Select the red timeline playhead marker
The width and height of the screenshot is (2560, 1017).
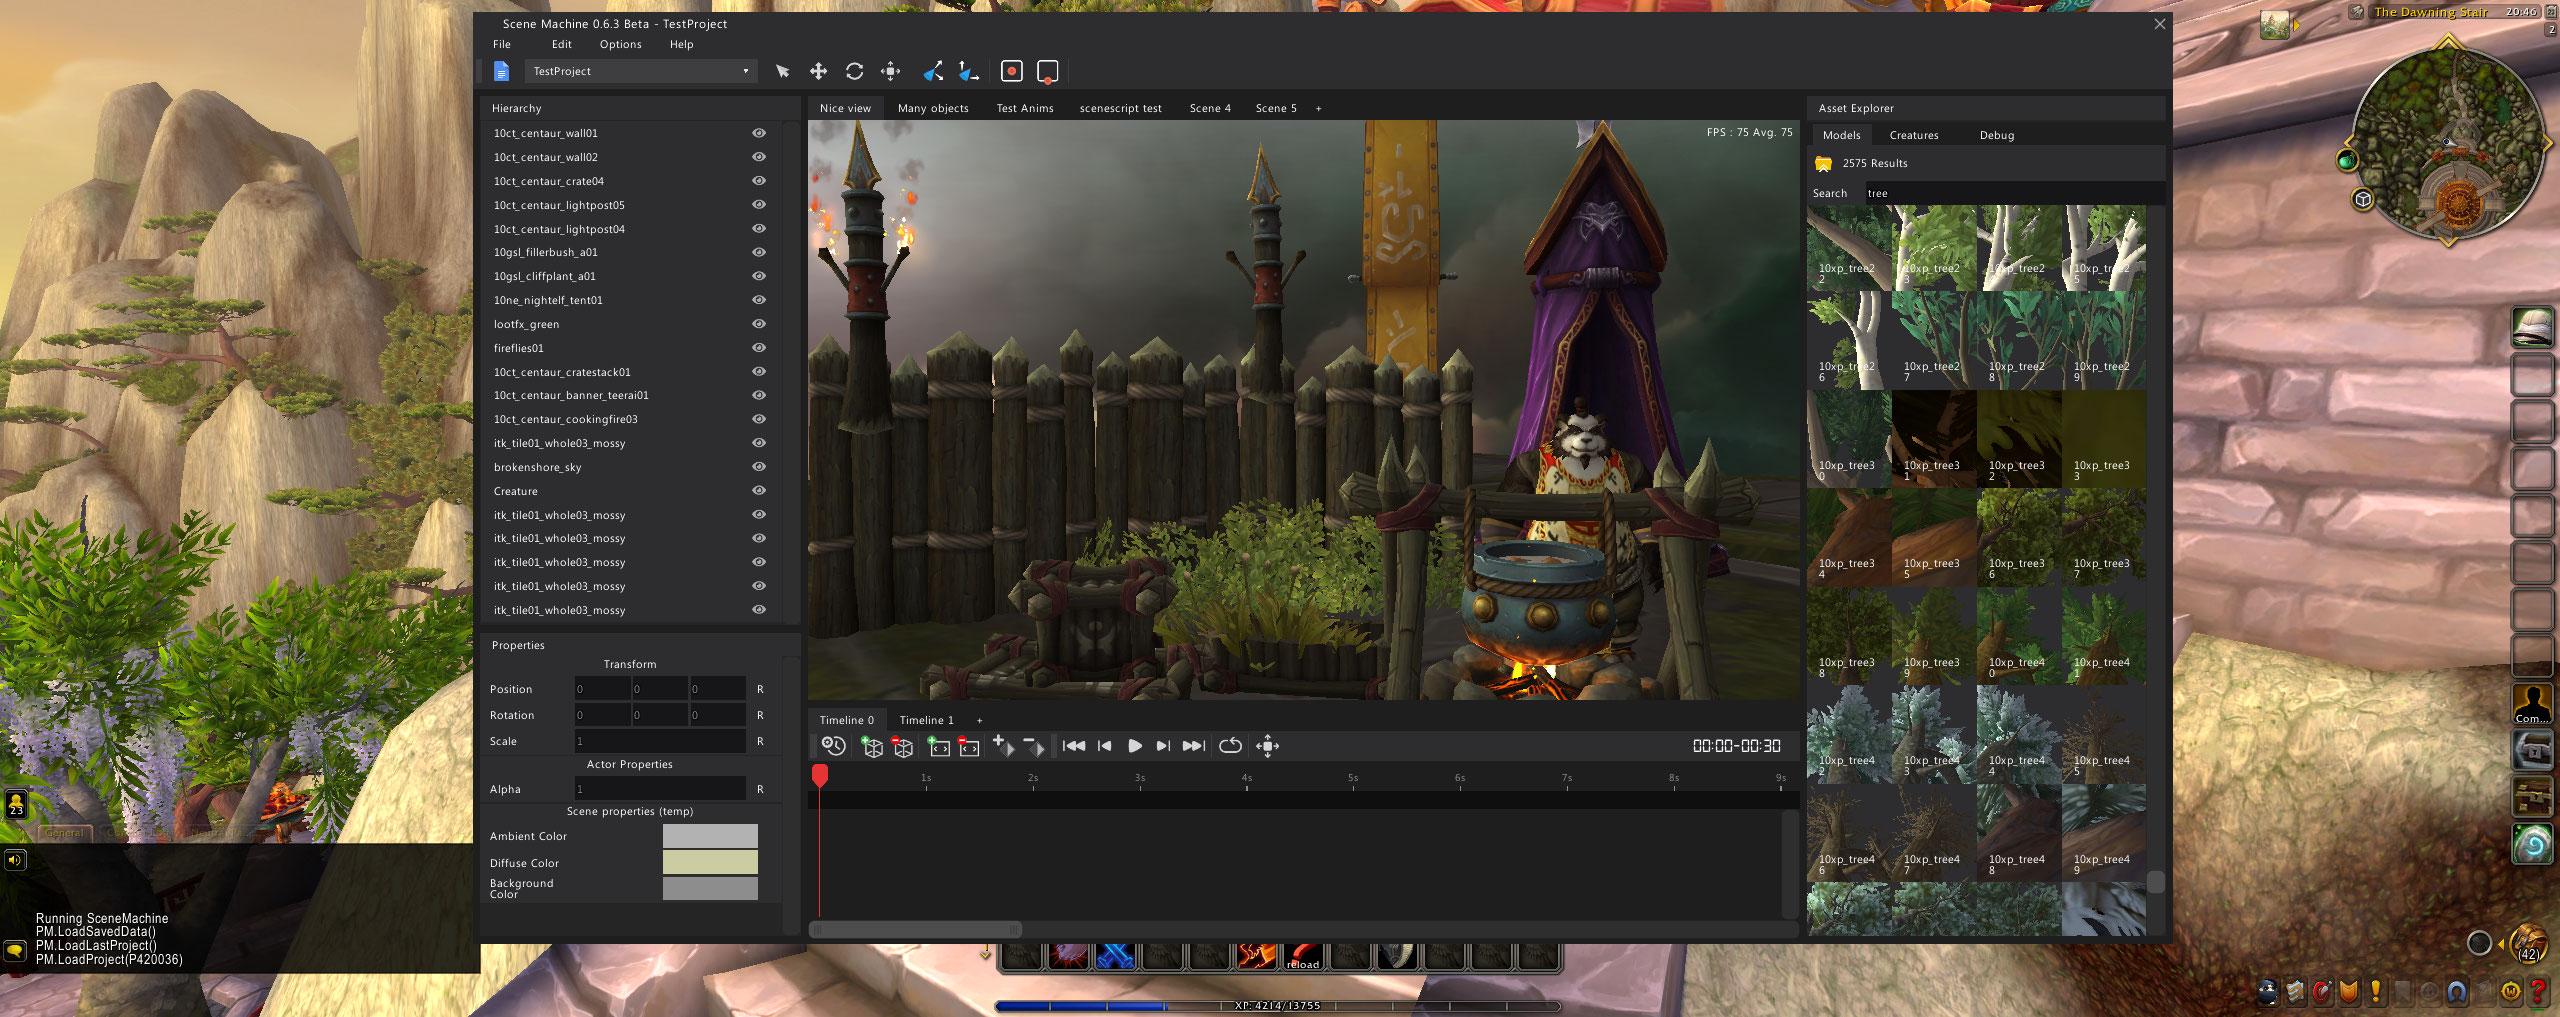[820, 775]
